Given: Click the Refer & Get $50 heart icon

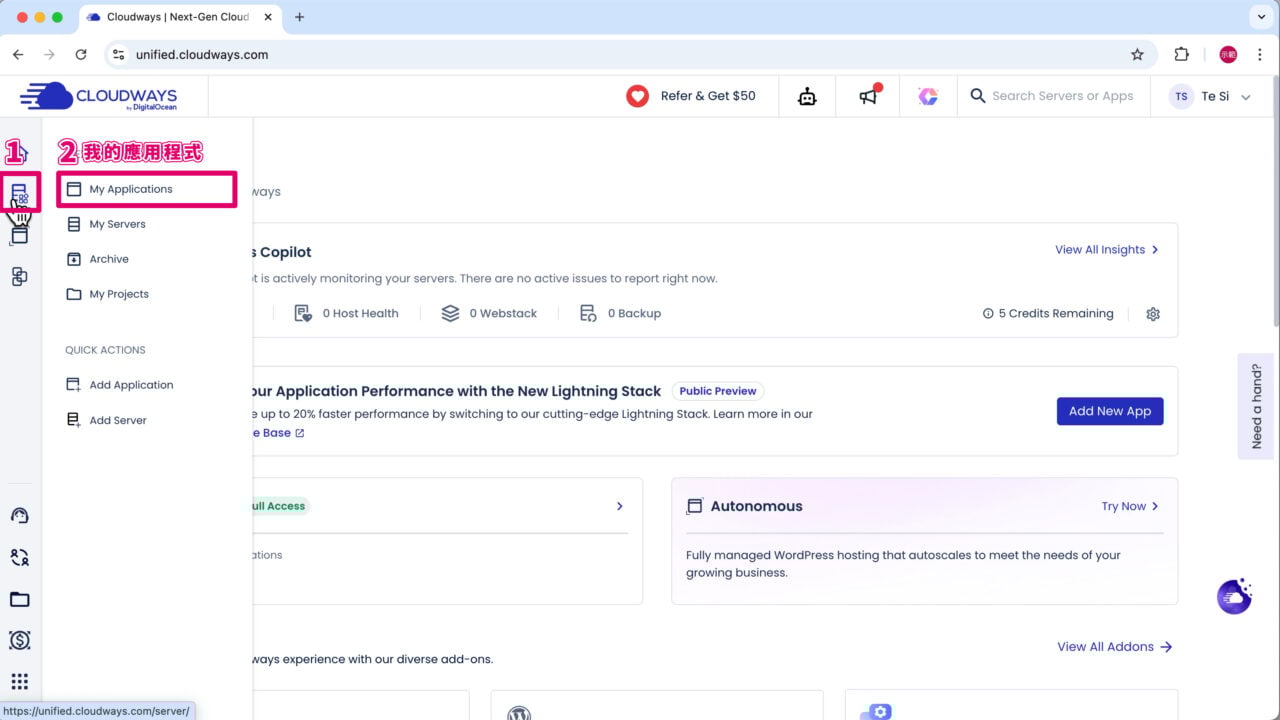Looking at the screenshot, I should 637,96.
